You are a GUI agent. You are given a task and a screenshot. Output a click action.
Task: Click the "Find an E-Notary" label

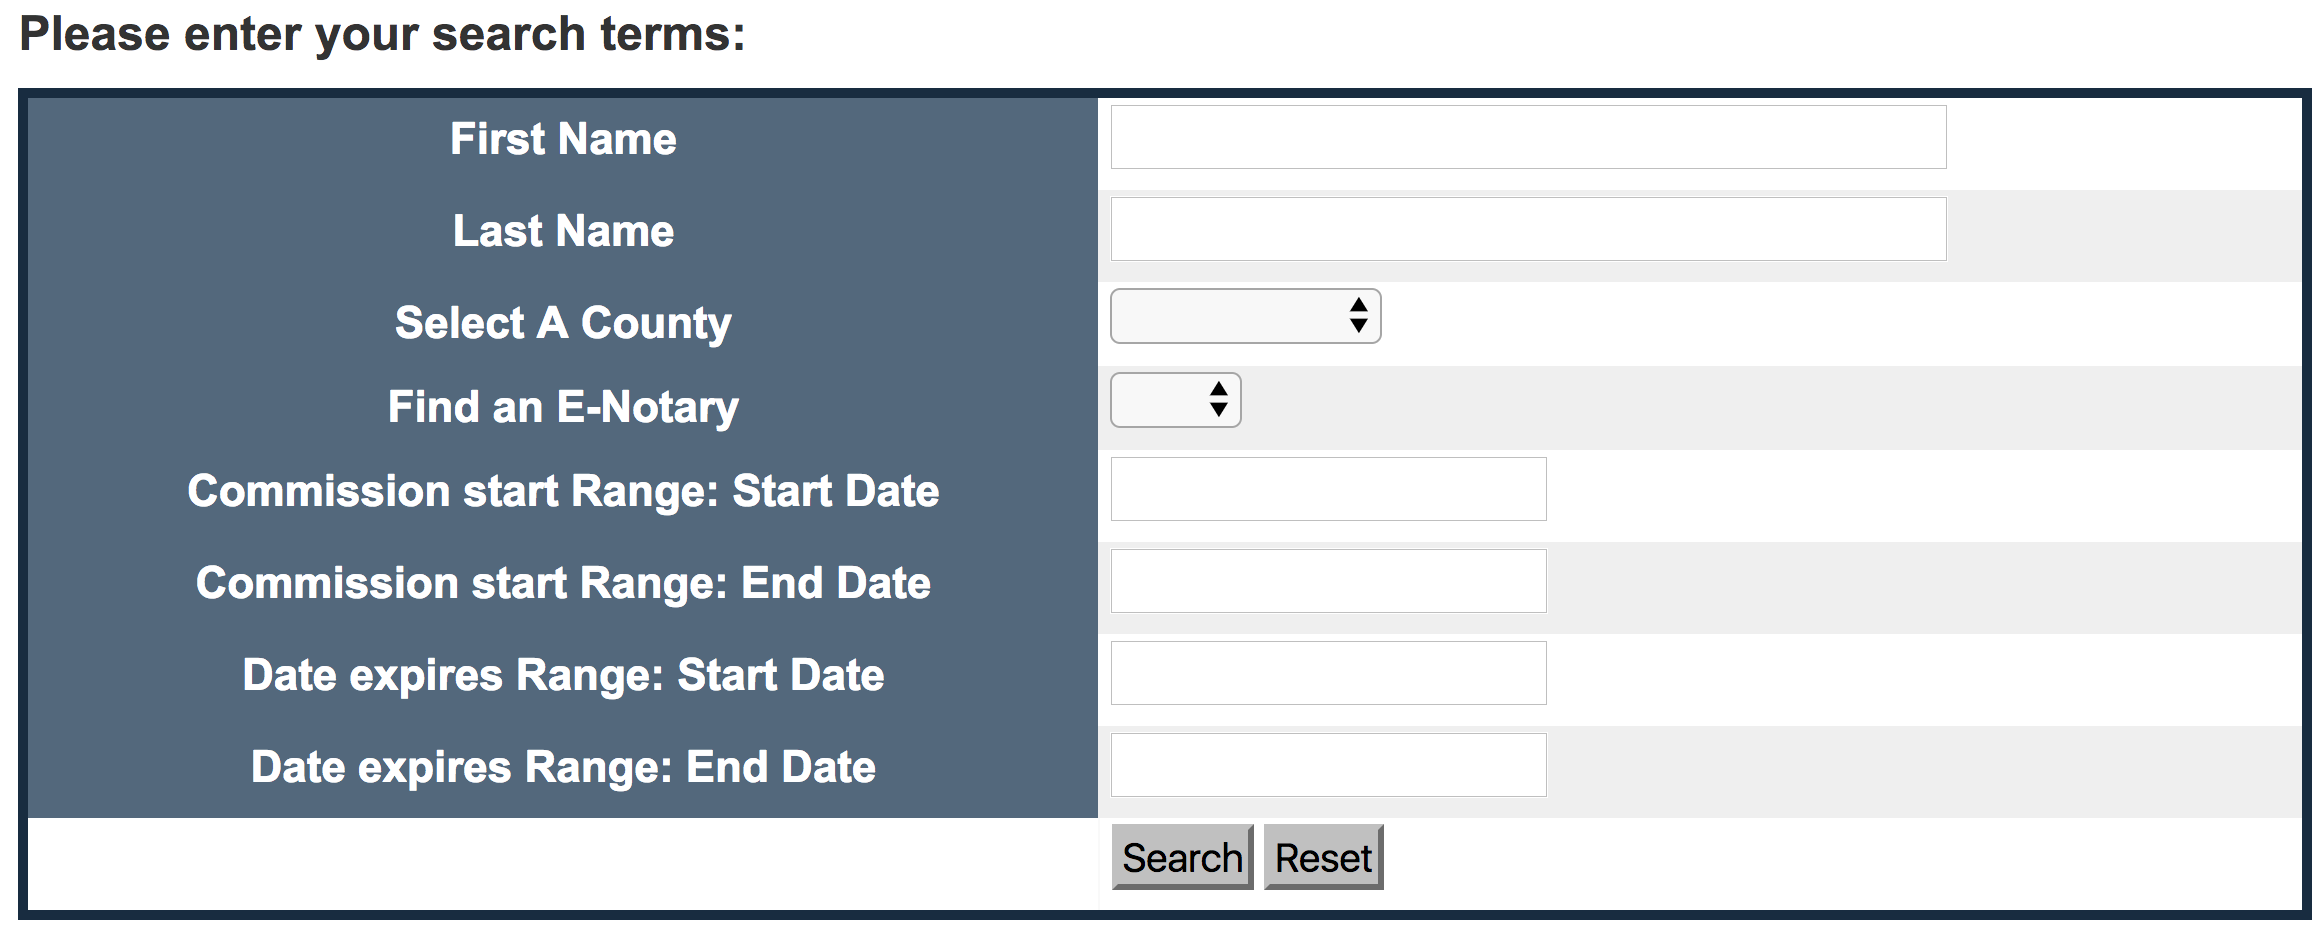tap(563, 407)
